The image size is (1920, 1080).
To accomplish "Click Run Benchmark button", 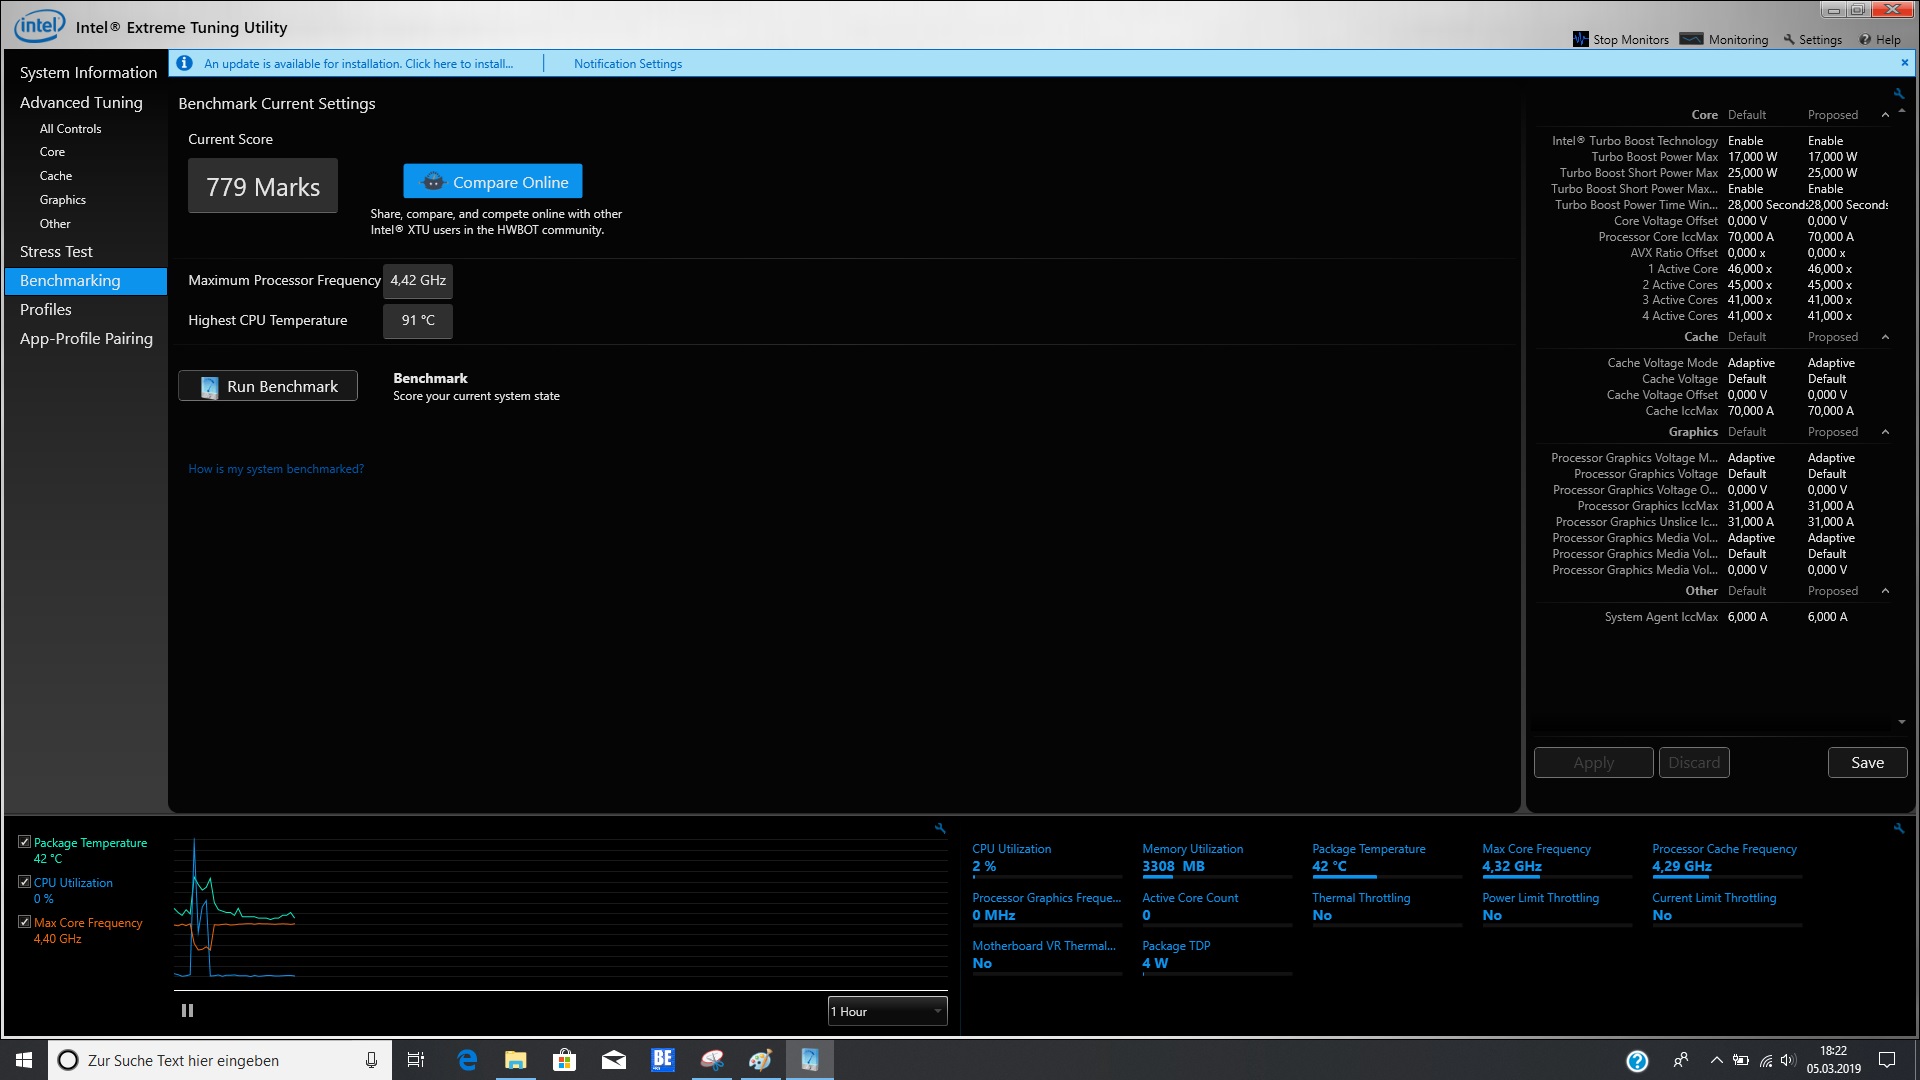I will pyautogui.click(x=268, y=387).
